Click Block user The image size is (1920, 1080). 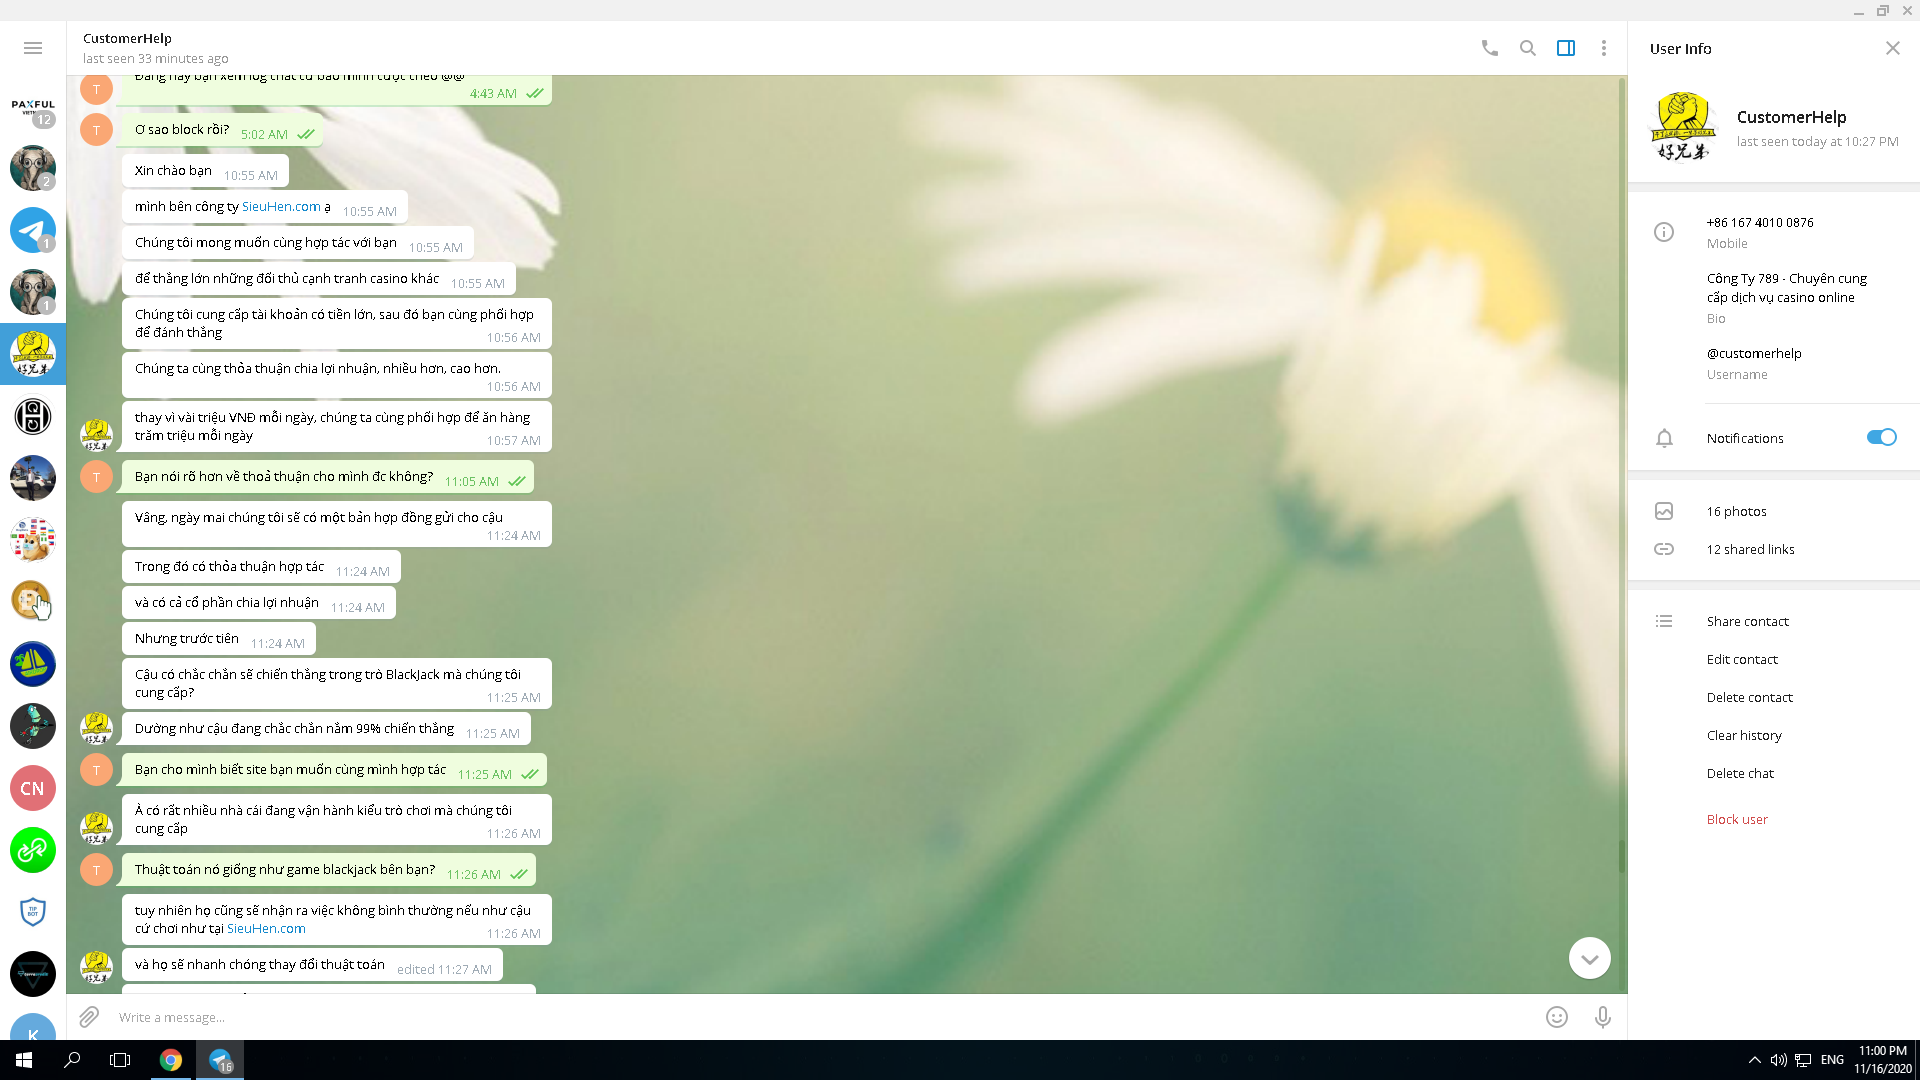point(1736,819)
